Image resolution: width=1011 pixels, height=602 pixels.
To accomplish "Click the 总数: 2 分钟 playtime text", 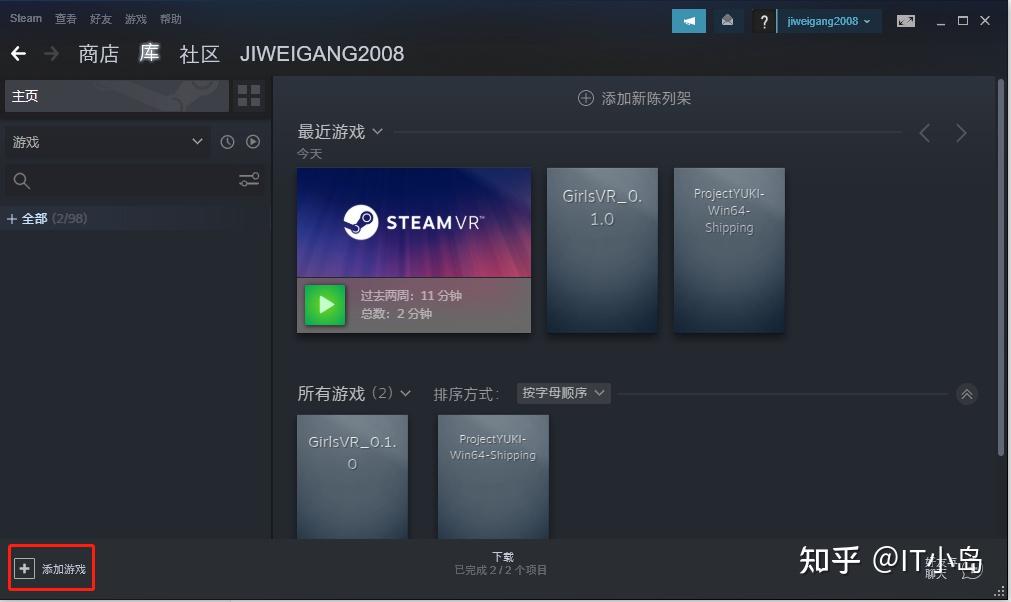I will tap(396, 314).
